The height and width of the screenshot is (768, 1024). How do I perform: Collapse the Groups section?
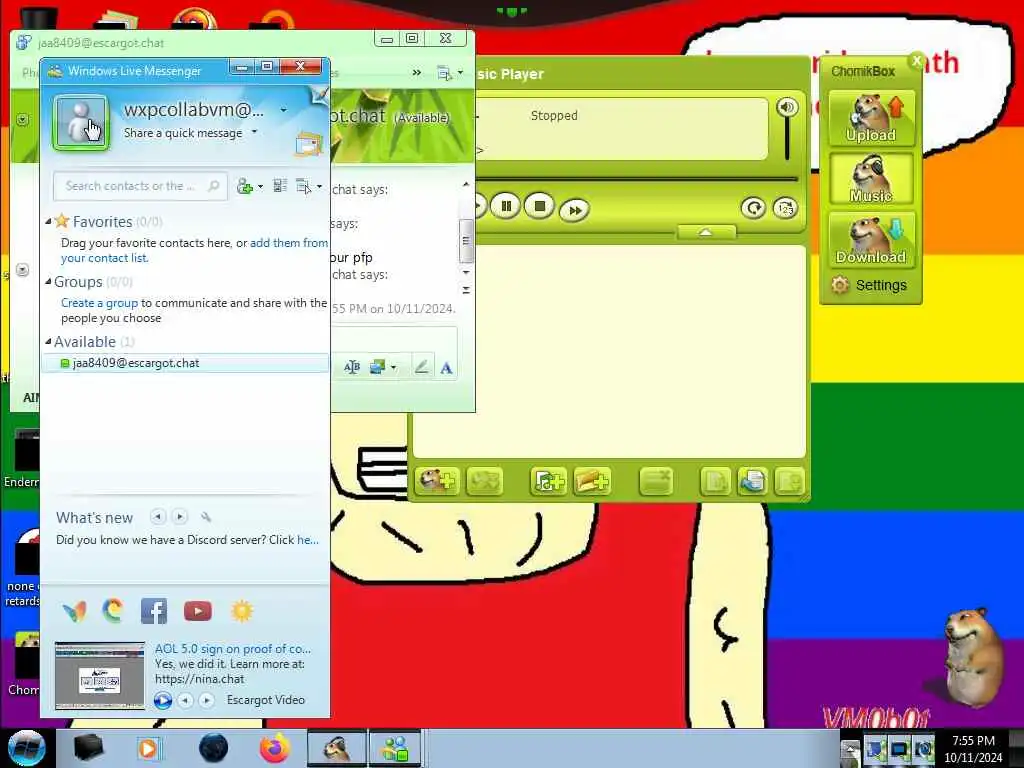48,281
